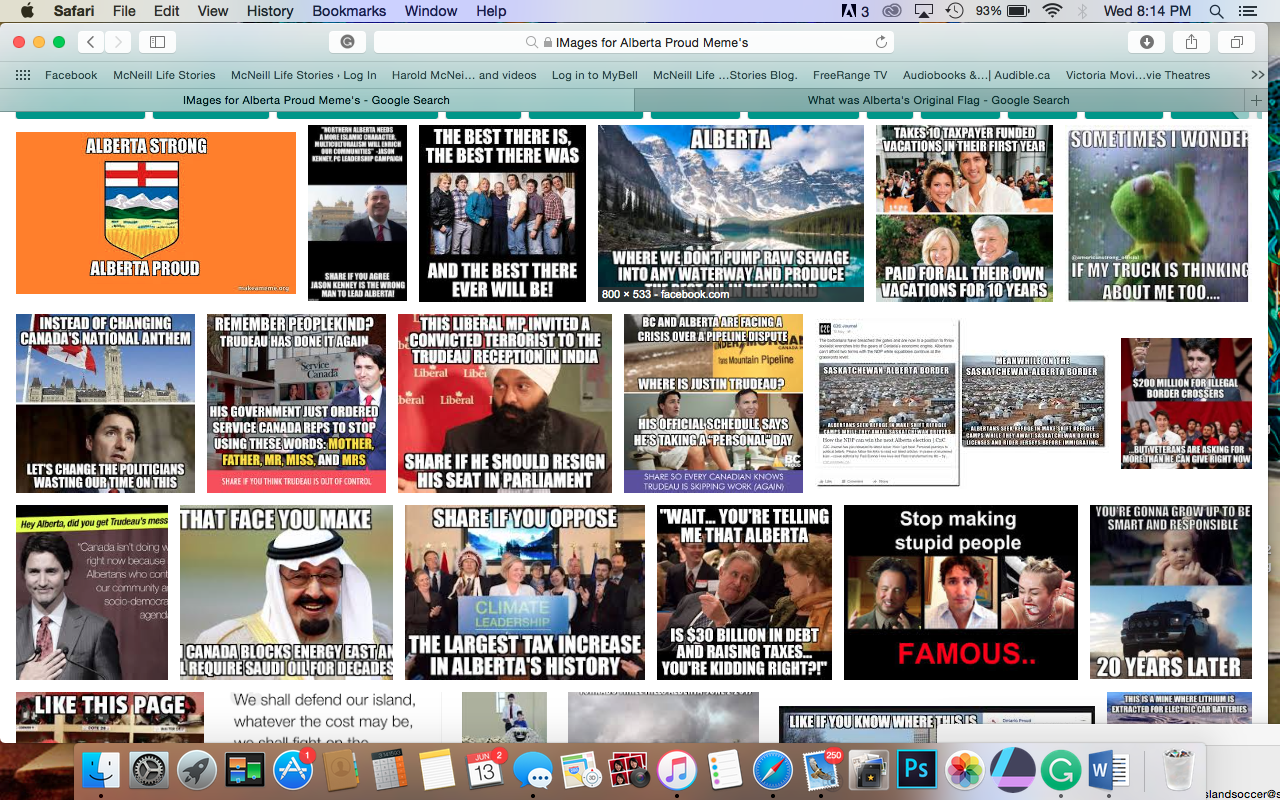The height and width of the screenshot is (800, 1280).
Task: Open the Share button in Safari
Action: coord(1191,42)
